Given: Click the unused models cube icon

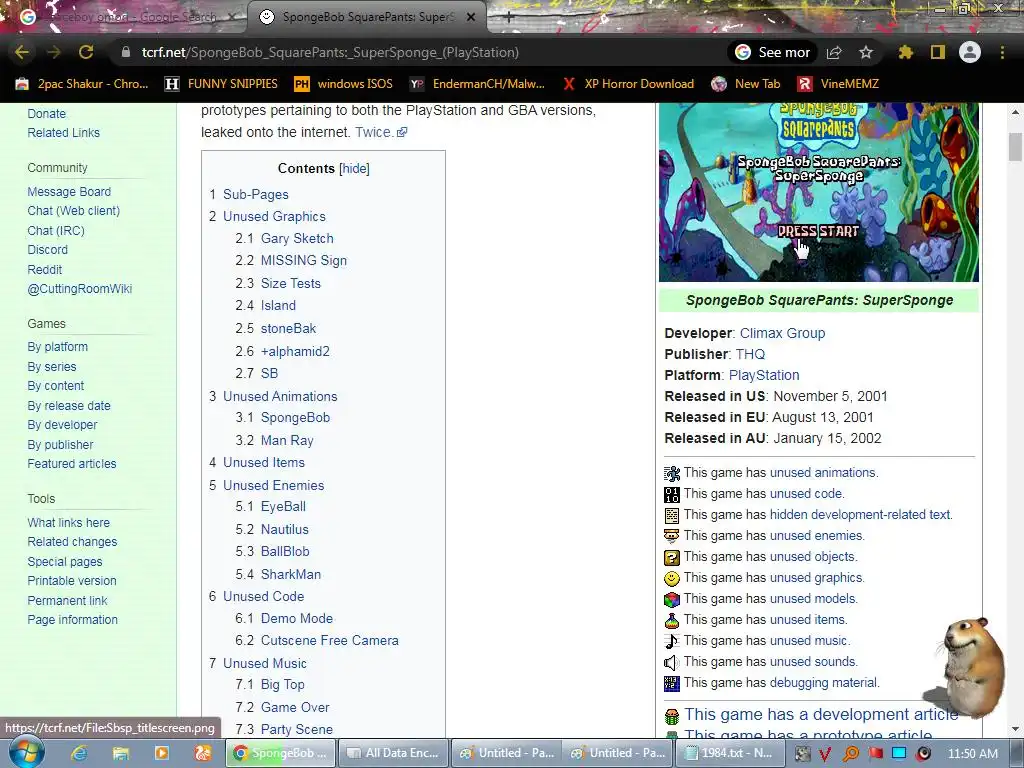Looking at the screenshot, I should [672, 599].
